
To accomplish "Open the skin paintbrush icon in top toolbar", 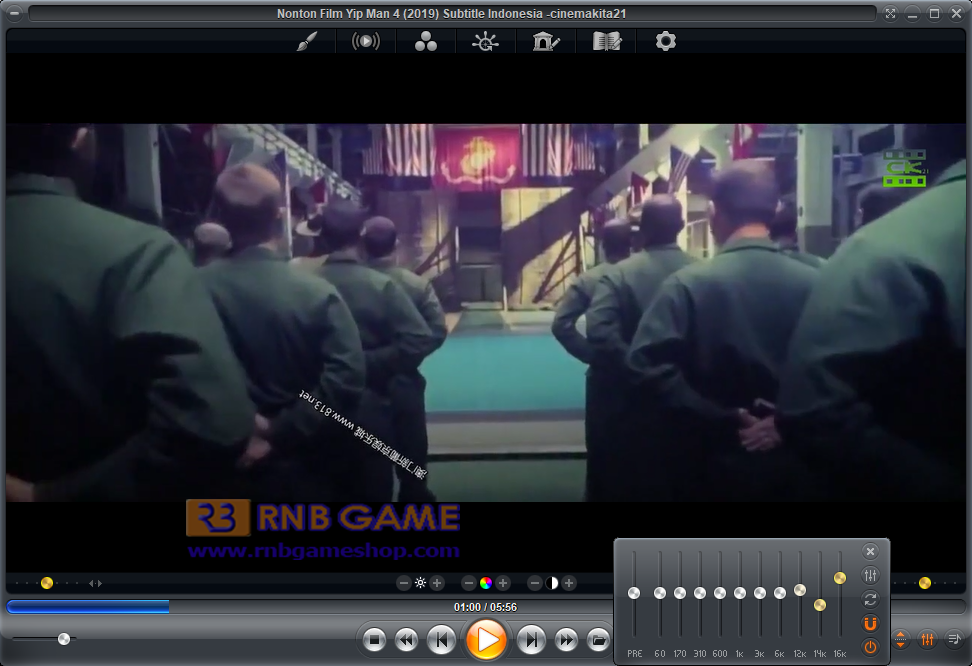I will (x=307, y=42).
